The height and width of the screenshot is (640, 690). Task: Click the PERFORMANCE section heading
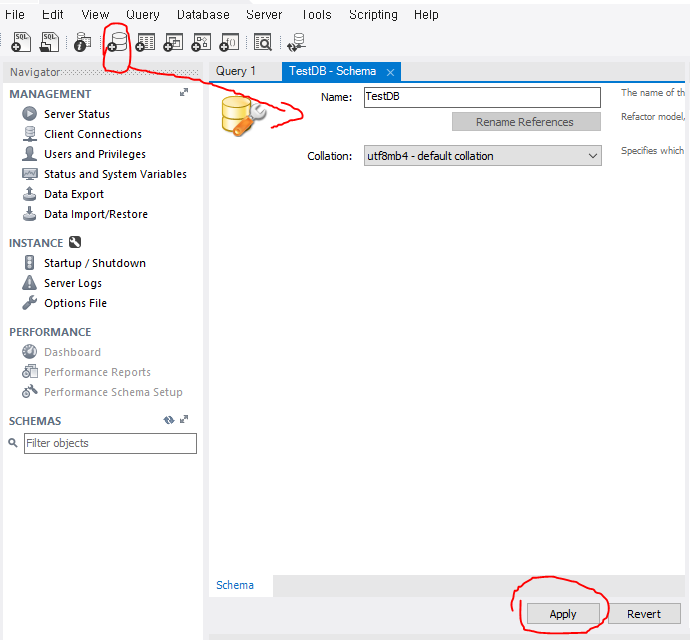(x=50, y=332)
